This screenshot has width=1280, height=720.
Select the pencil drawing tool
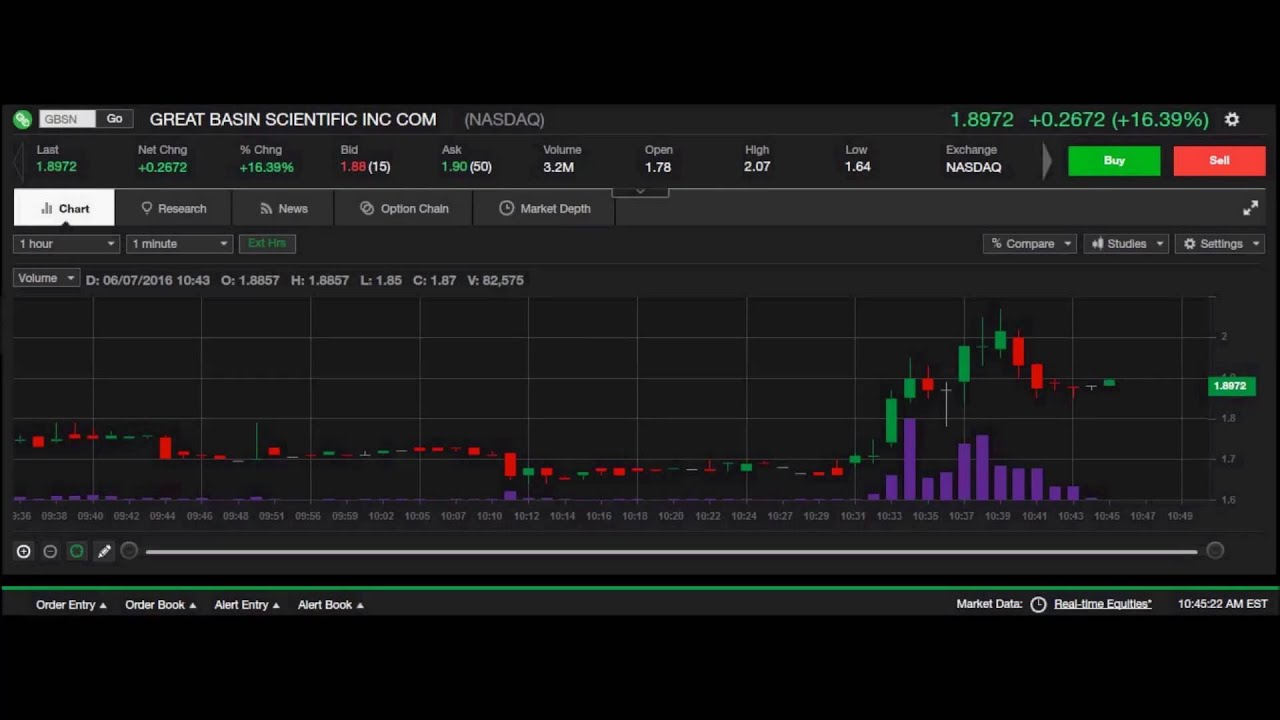click(104, 551)
